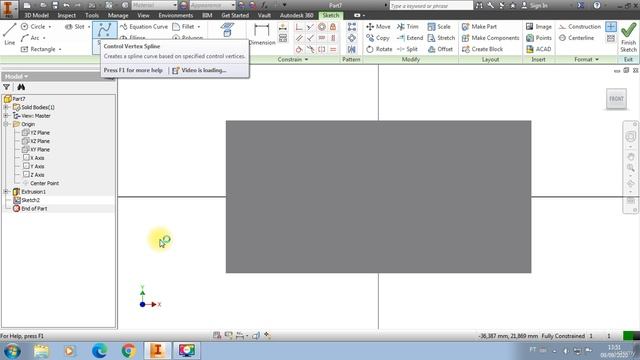Select the Stretch tool
The height and width of the screenshot is (360, 640).
441,38
